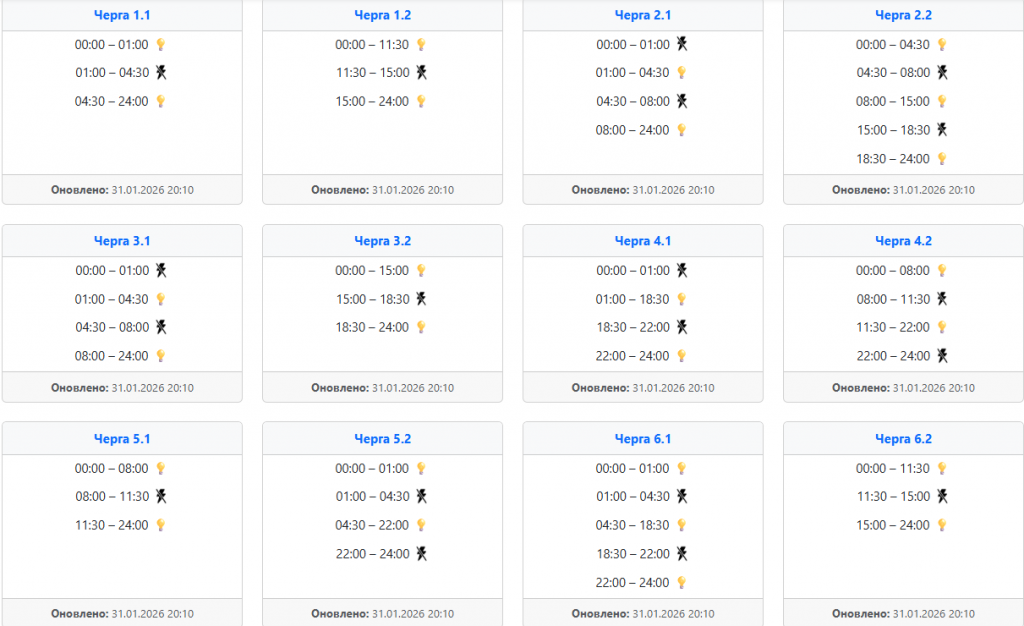Click light bulb for 01:00 – 04:30 in Черга 3.1
The image size is (1024, 626).
click(160, 299)
